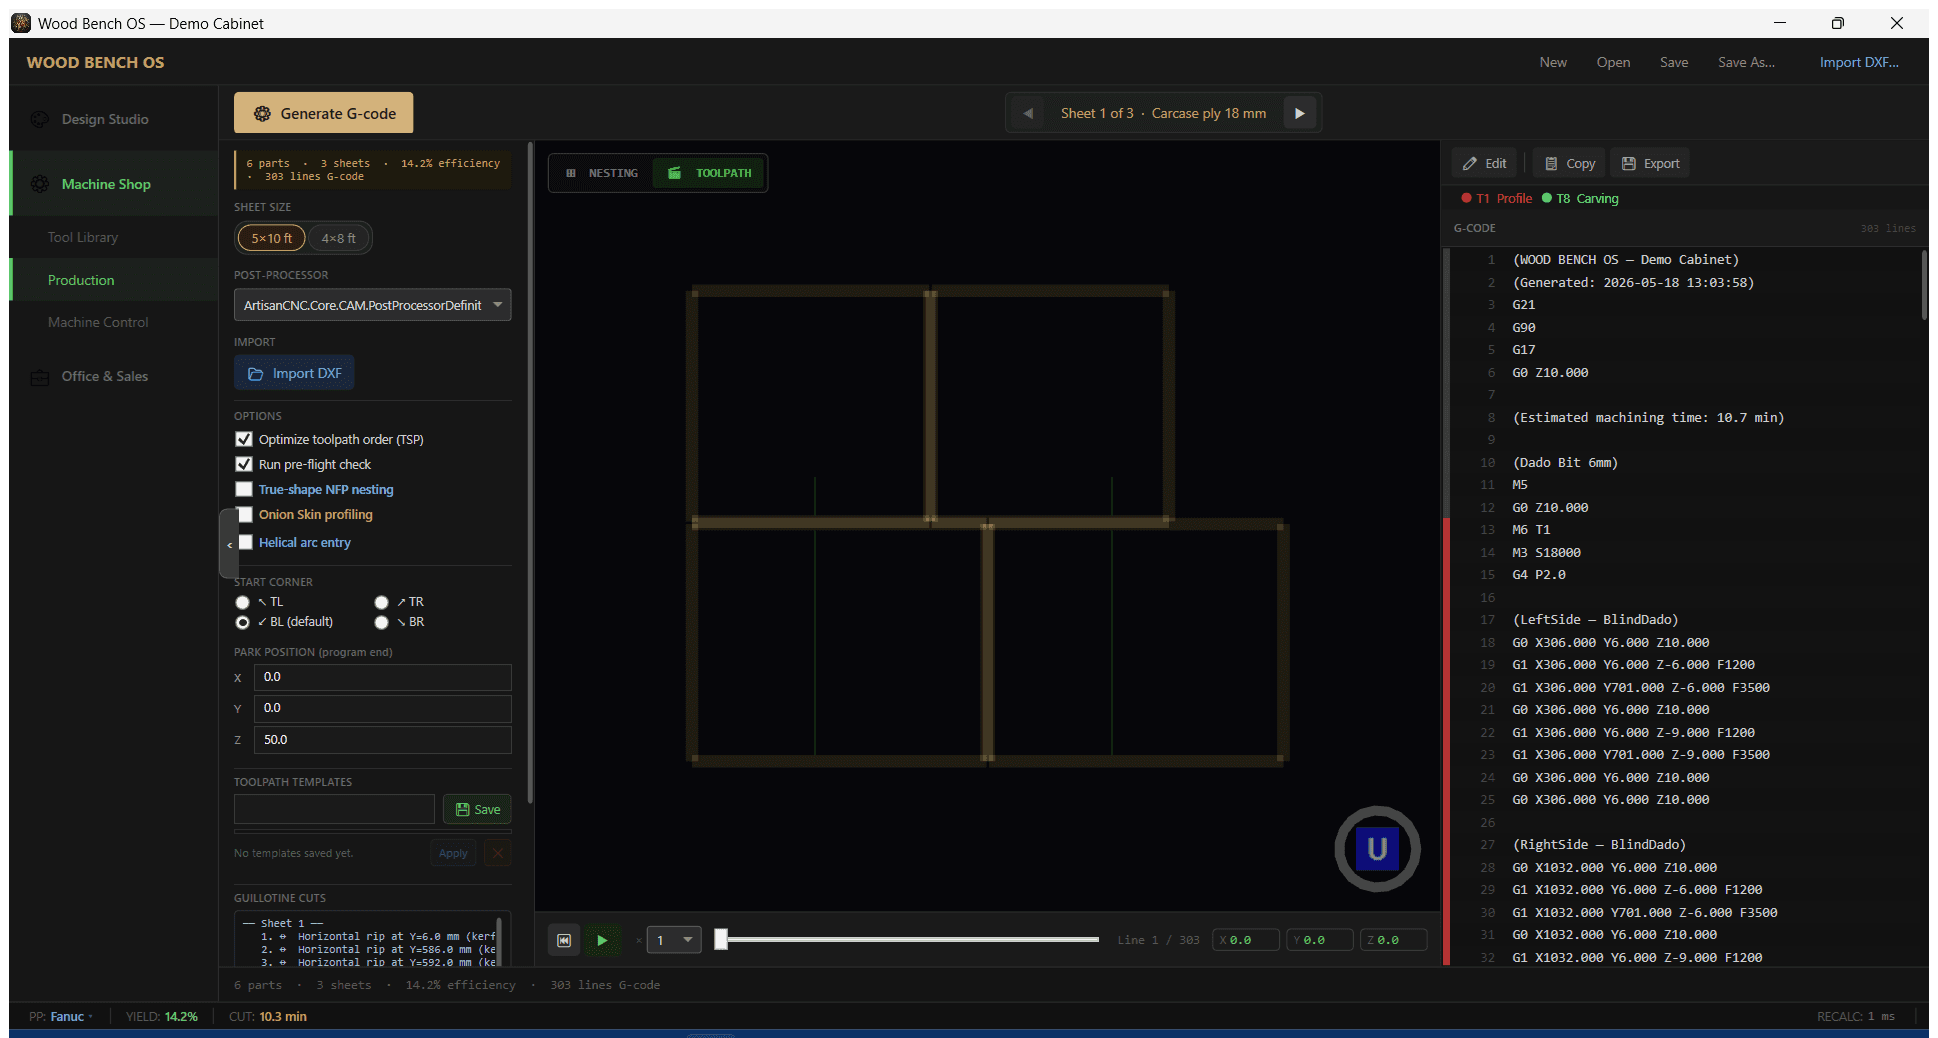Select BR start corner radio
Viewport: 1938px width, 1038px height.
click(381, 622)
